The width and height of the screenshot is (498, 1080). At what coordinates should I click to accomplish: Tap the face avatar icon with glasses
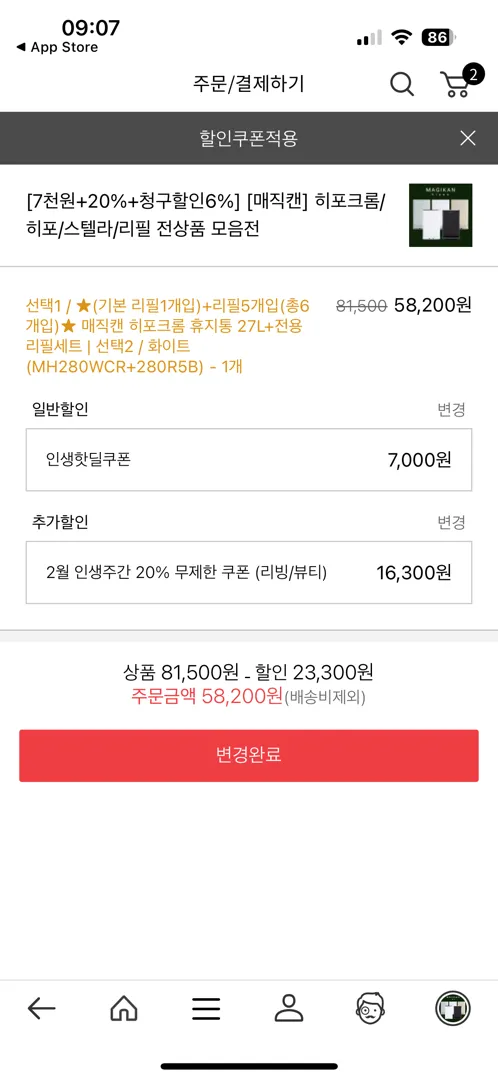click(372, 1008)
